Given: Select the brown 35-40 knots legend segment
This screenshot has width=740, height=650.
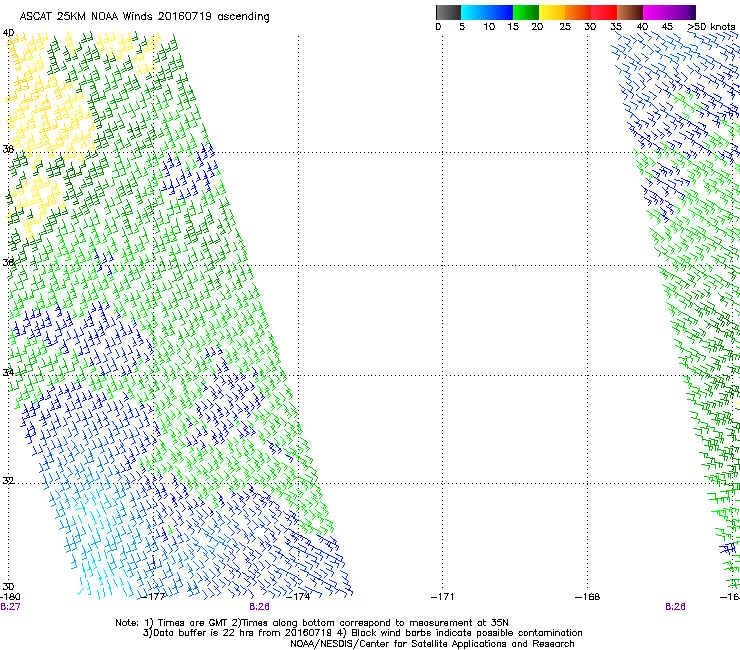Looking at the screenshot, I should [x=630, y=12].
